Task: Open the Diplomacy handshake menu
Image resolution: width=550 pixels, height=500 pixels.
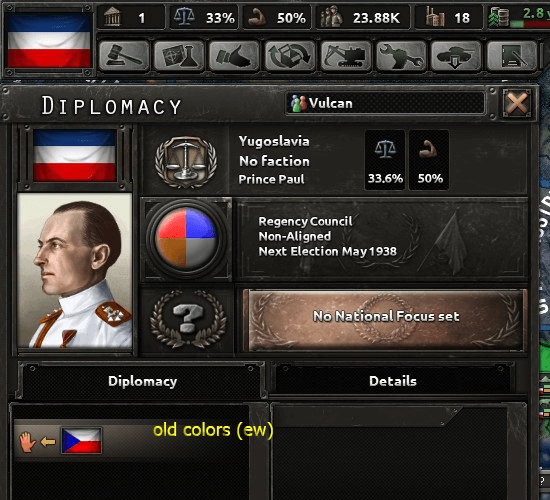Action: (234, 56)
